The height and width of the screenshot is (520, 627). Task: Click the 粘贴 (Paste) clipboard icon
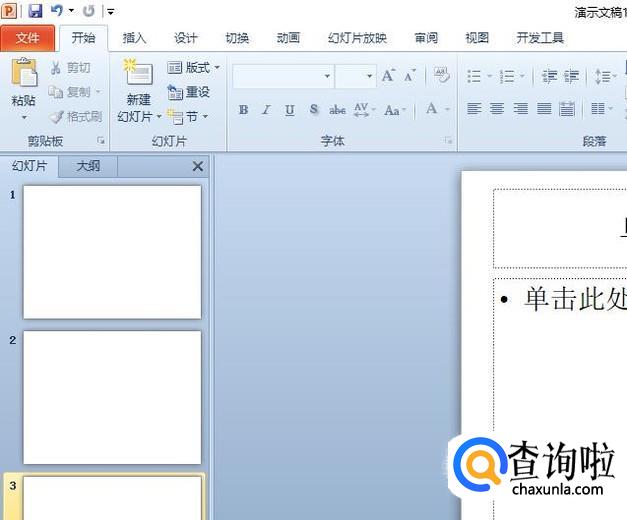point(24,72)
